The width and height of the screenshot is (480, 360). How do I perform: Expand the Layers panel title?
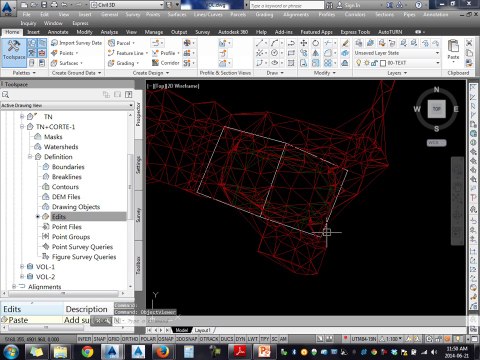pyautogui.click(x=397, y=73)
